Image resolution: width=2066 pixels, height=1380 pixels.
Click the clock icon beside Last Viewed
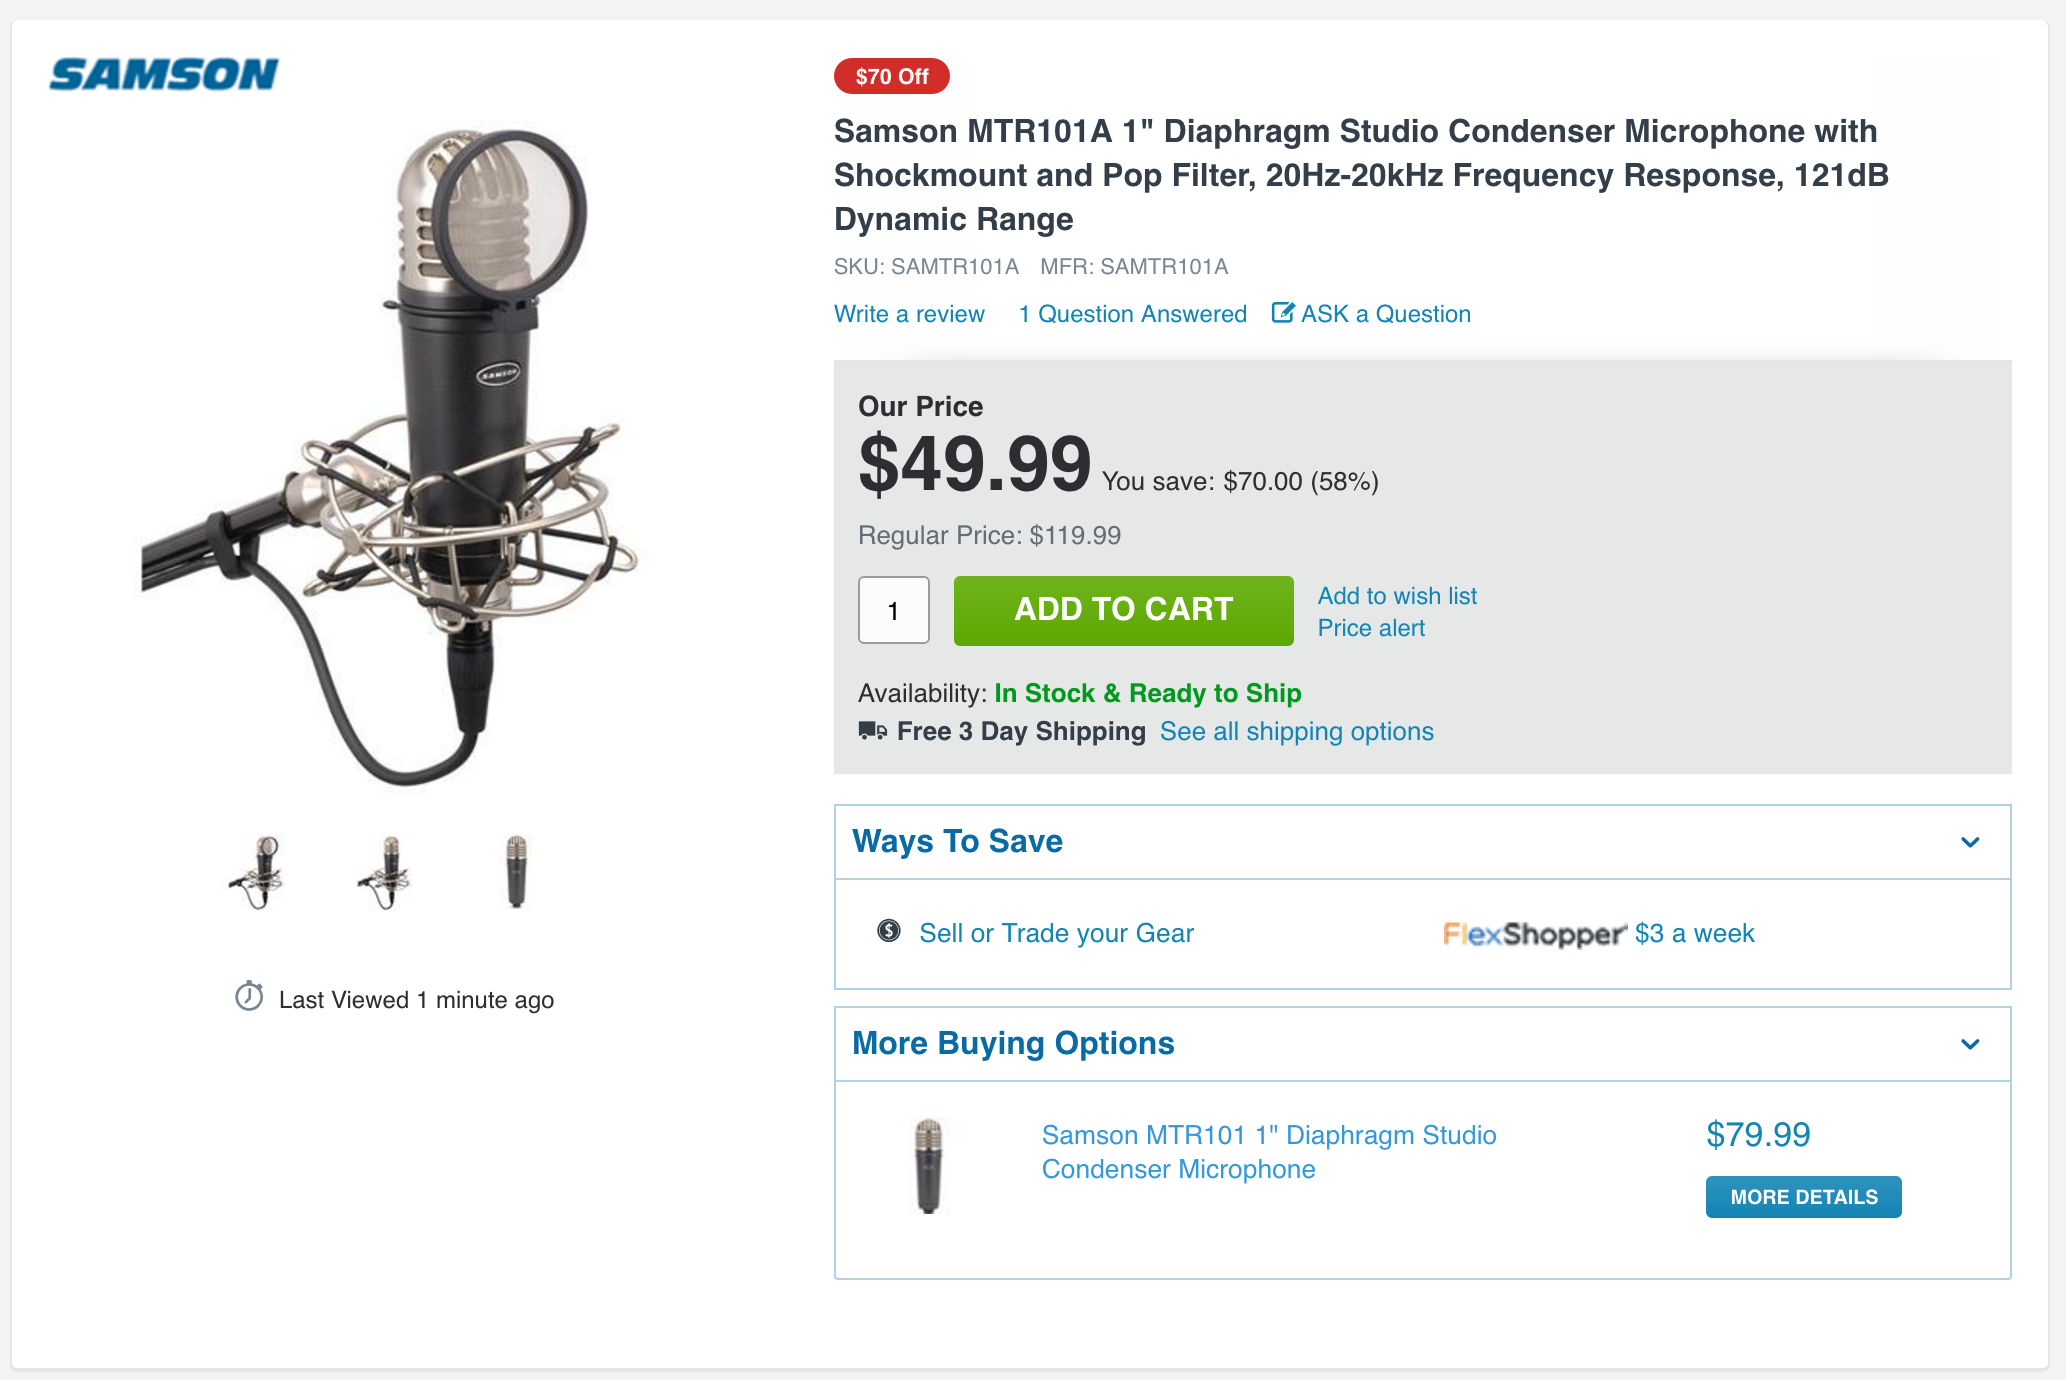coord(249,997)
